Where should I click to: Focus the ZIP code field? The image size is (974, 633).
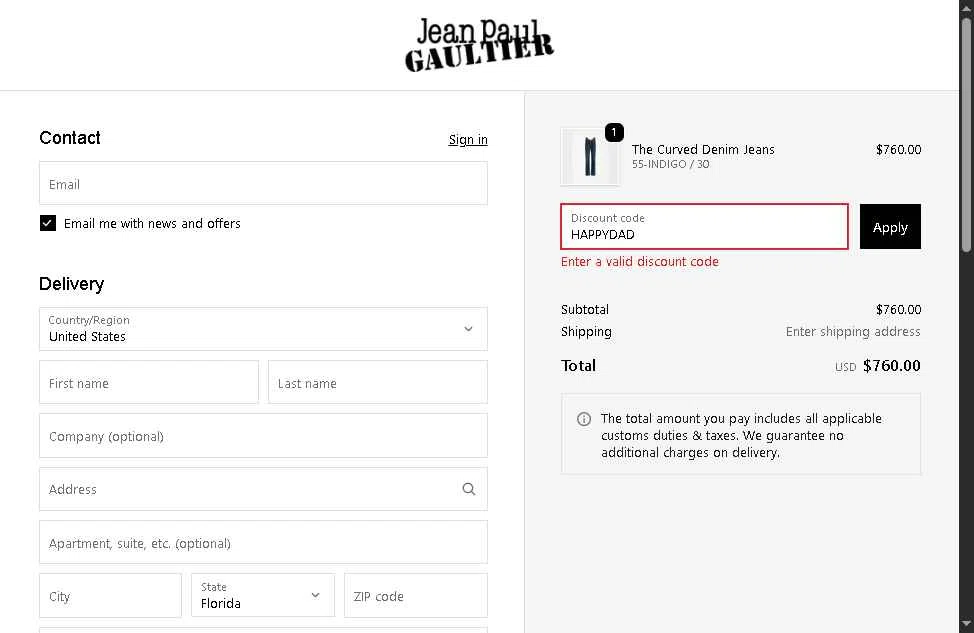[x=416, y=595]
